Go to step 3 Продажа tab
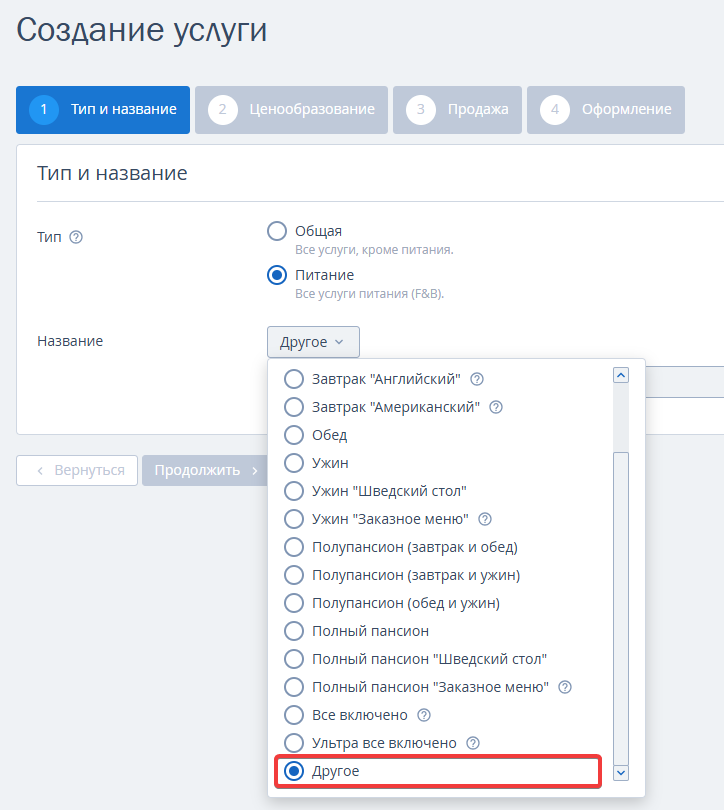Image resolution: width=724 pixels, height=810 pixels. pos(457,110)
